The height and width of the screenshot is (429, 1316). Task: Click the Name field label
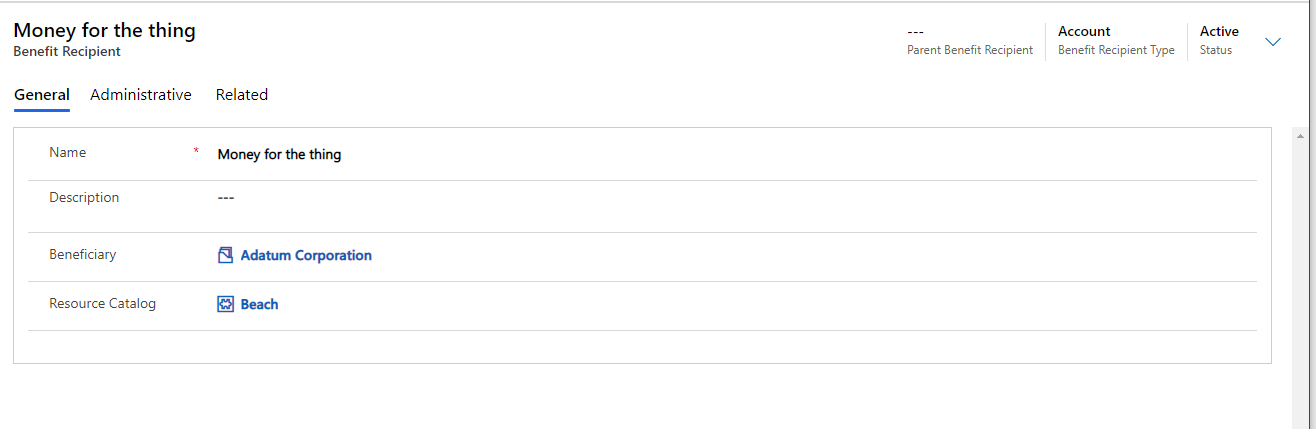click(x=68, y=153)
